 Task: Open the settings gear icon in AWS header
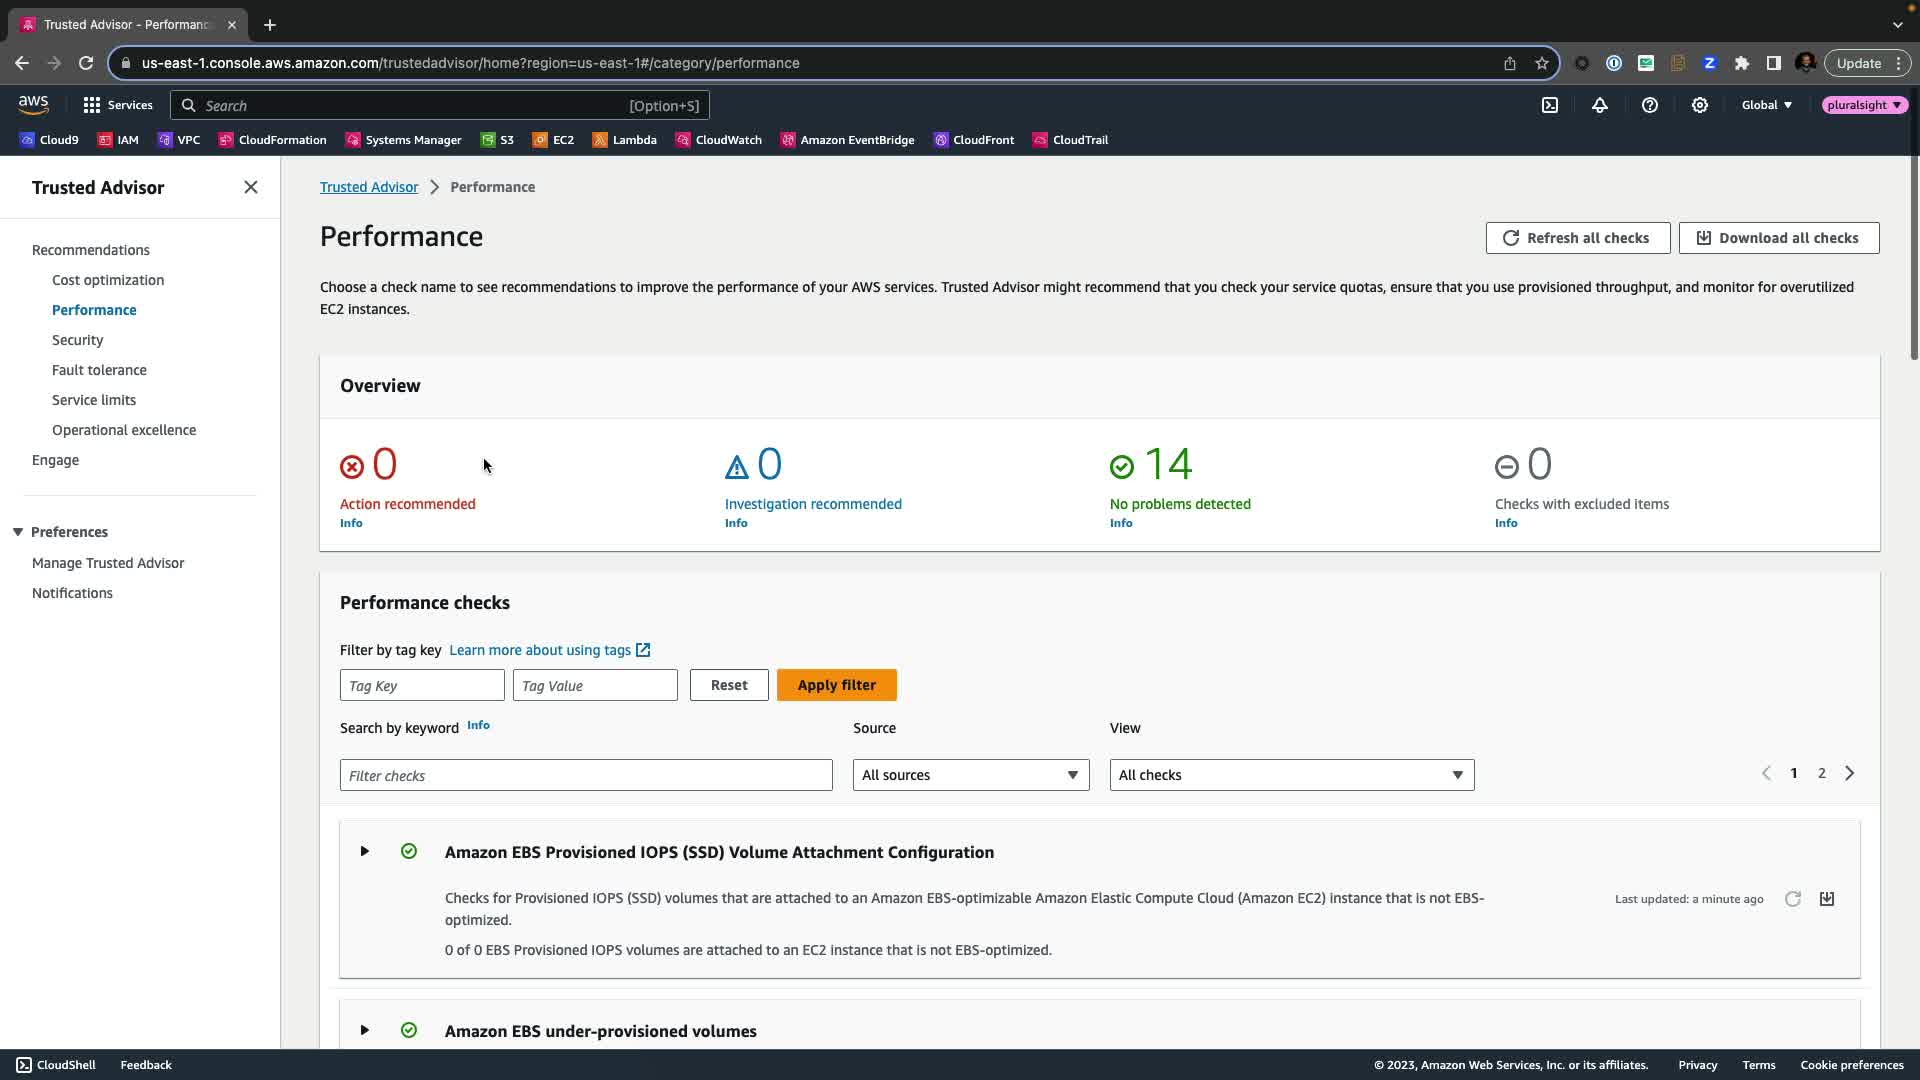tap(1700, 105)
